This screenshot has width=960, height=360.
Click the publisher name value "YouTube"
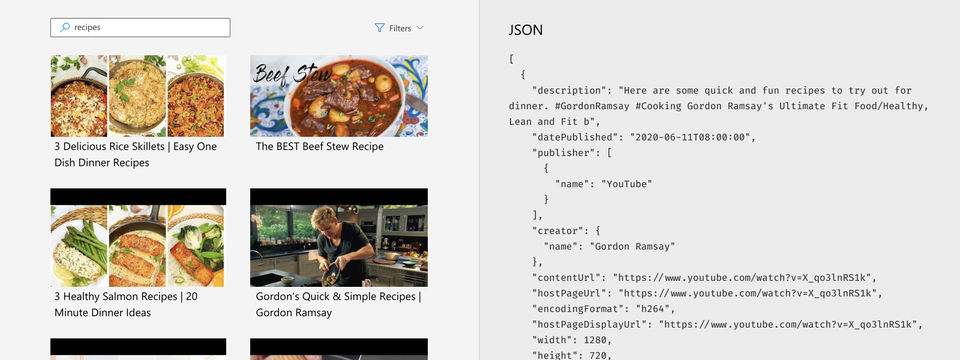(x=627, y=184)
